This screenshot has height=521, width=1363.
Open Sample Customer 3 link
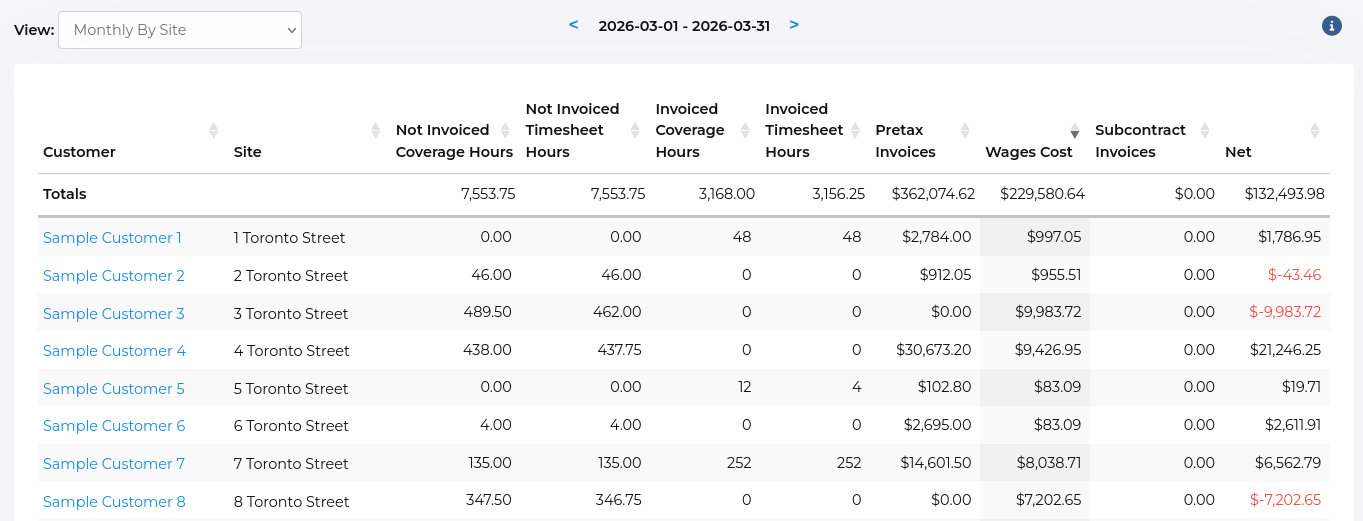113,314
